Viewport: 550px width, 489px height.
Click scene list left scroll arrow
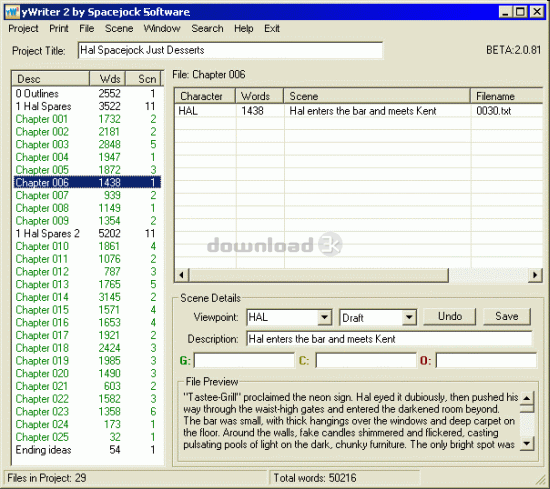tap(182, 275)
